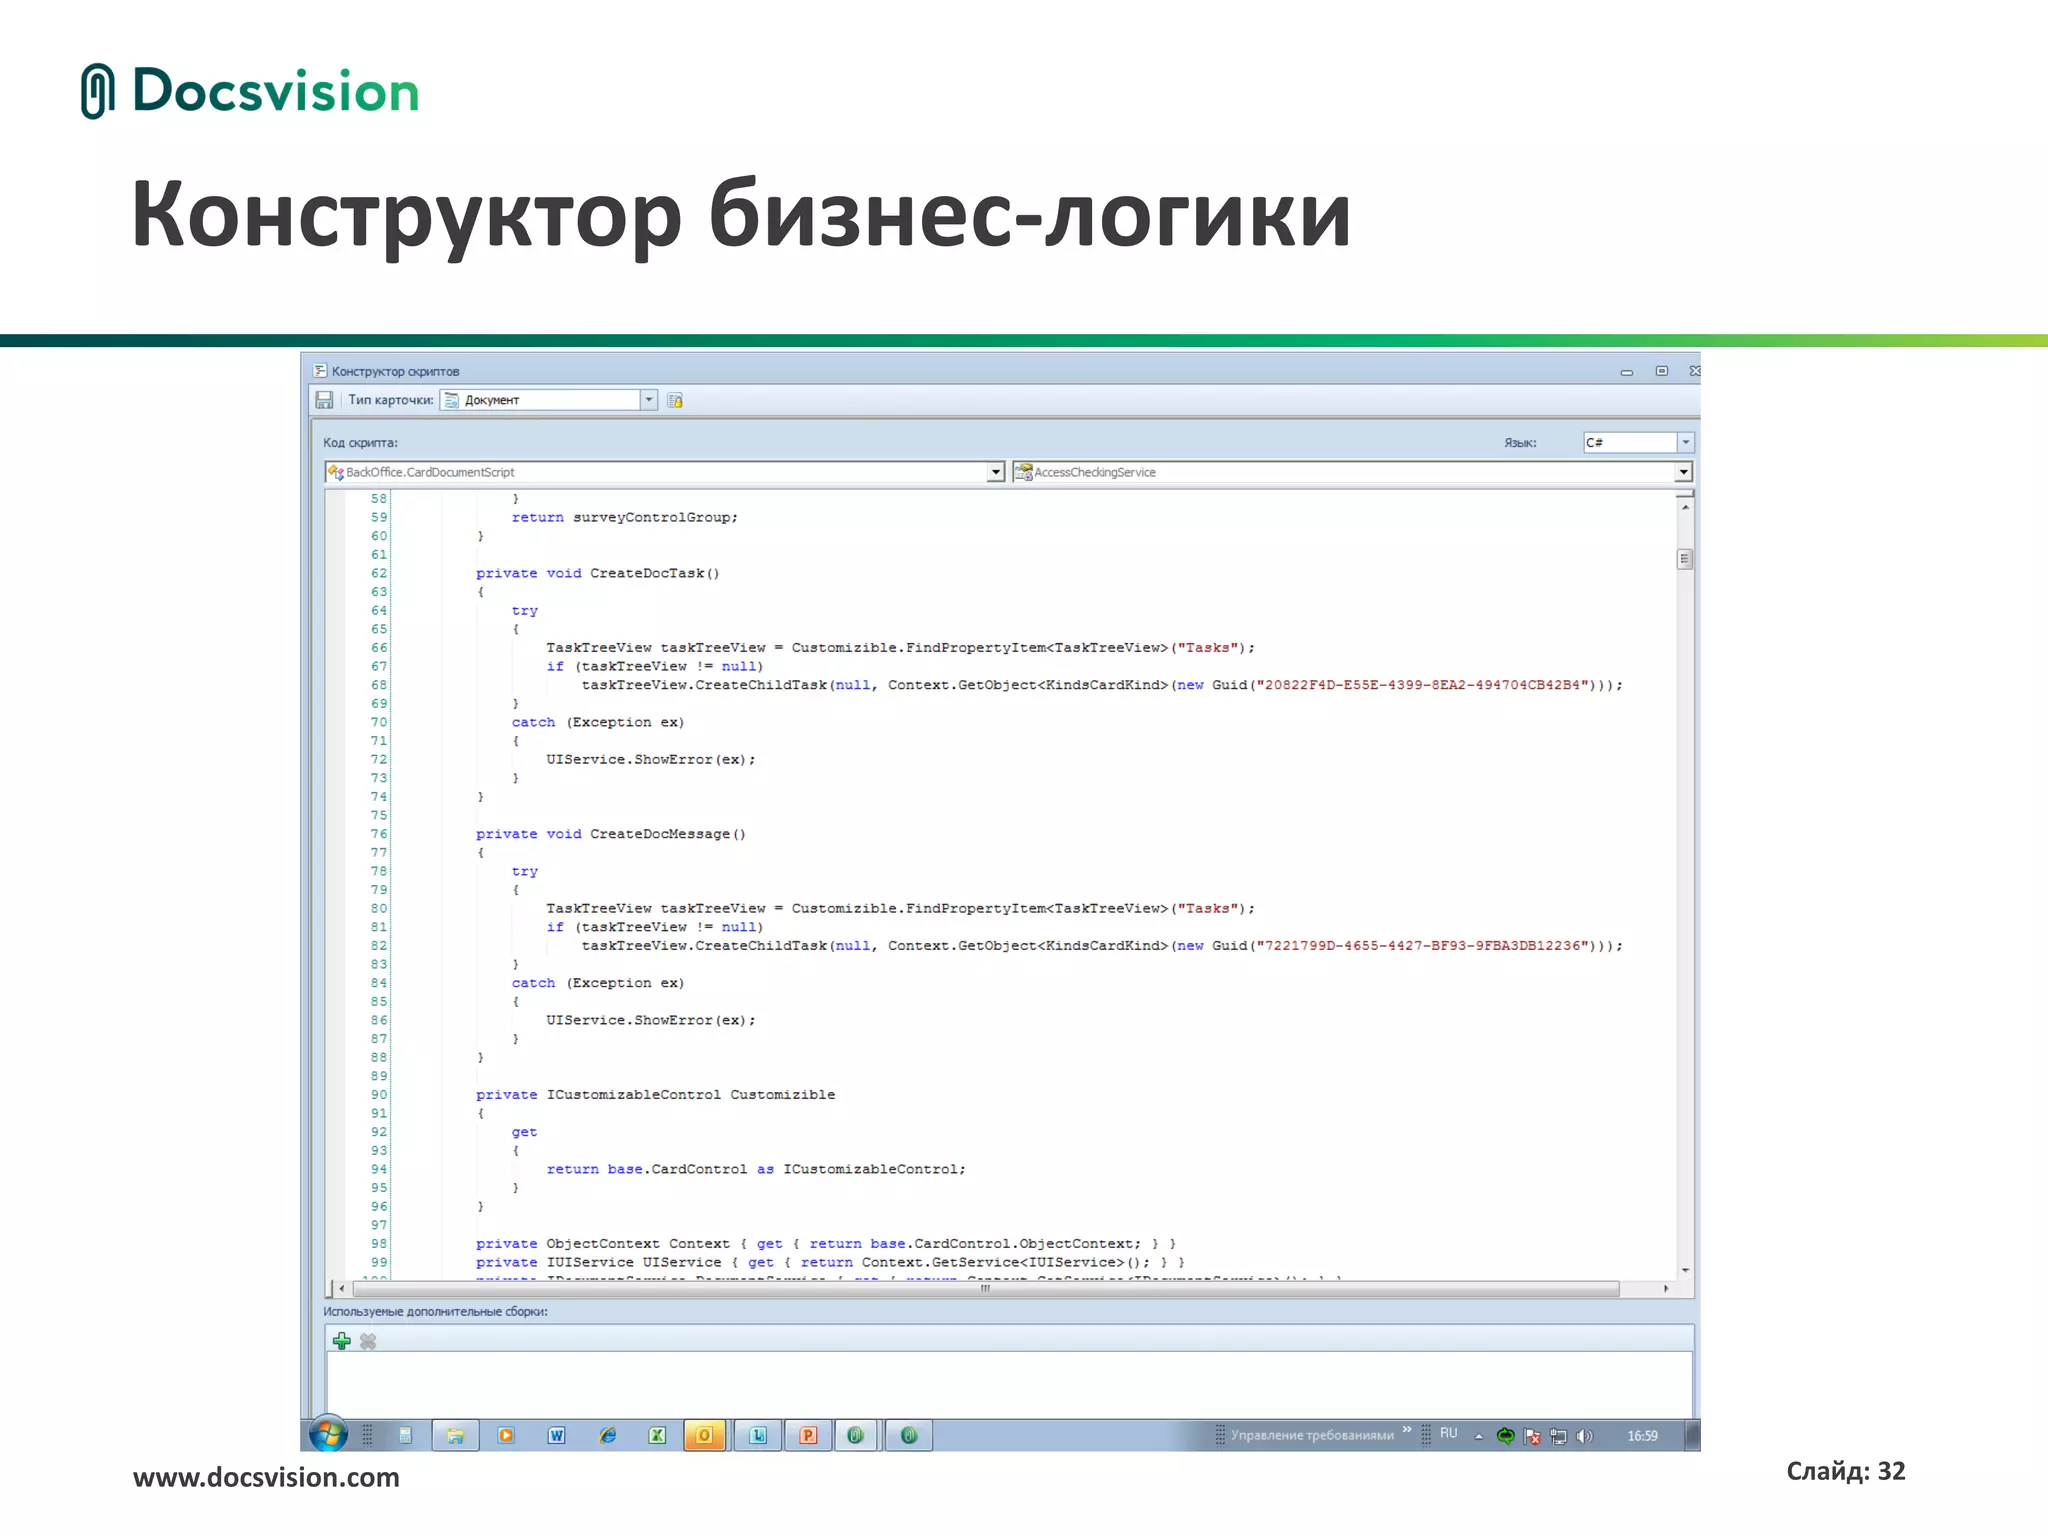Screen dimensions: 2048x1536
Task: Click the Windows Start orb
Action: (x=328, y=1435)
